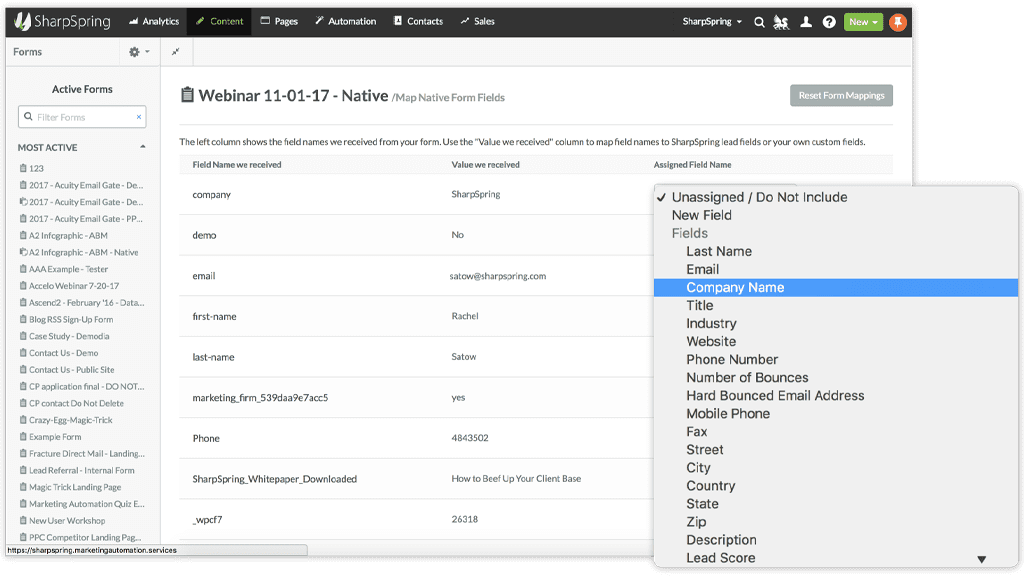Open Crazy-Egg-Magic-Trick form
Viewport: 1024px width, 576px height.
[x=71, y=420]
